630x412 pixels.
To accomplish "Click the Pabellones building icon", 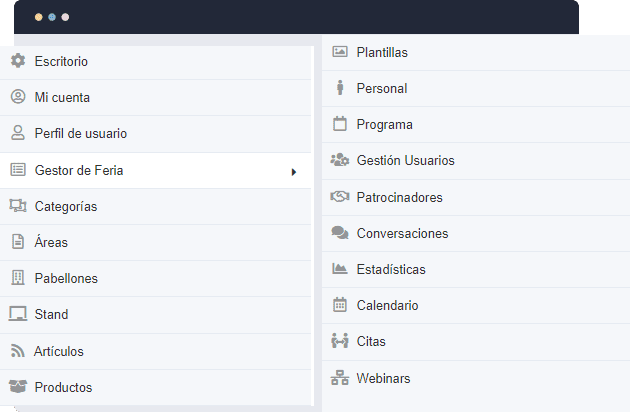I will [17, 278].
